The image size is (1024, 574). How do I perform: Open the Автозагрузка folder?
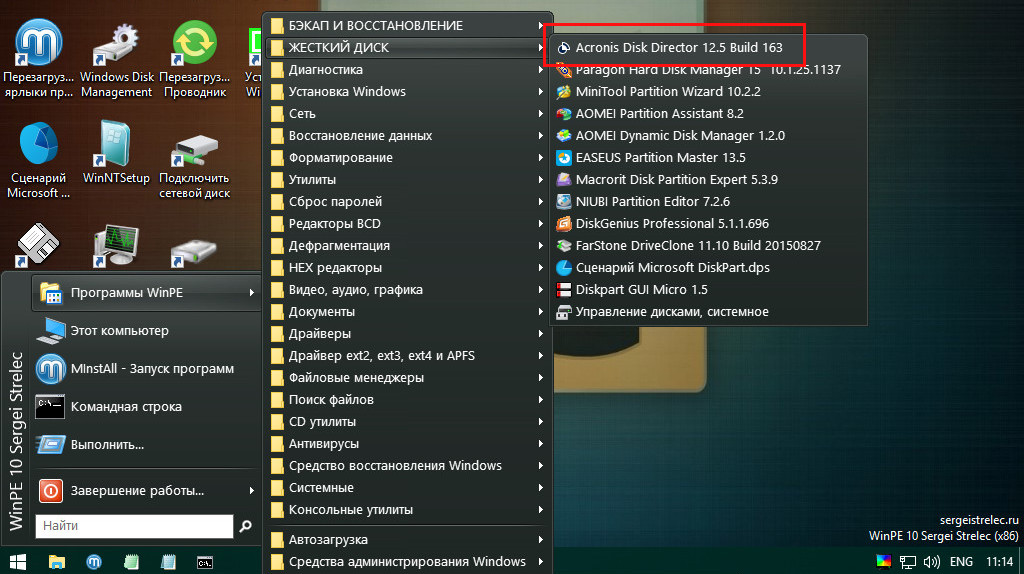408,540
